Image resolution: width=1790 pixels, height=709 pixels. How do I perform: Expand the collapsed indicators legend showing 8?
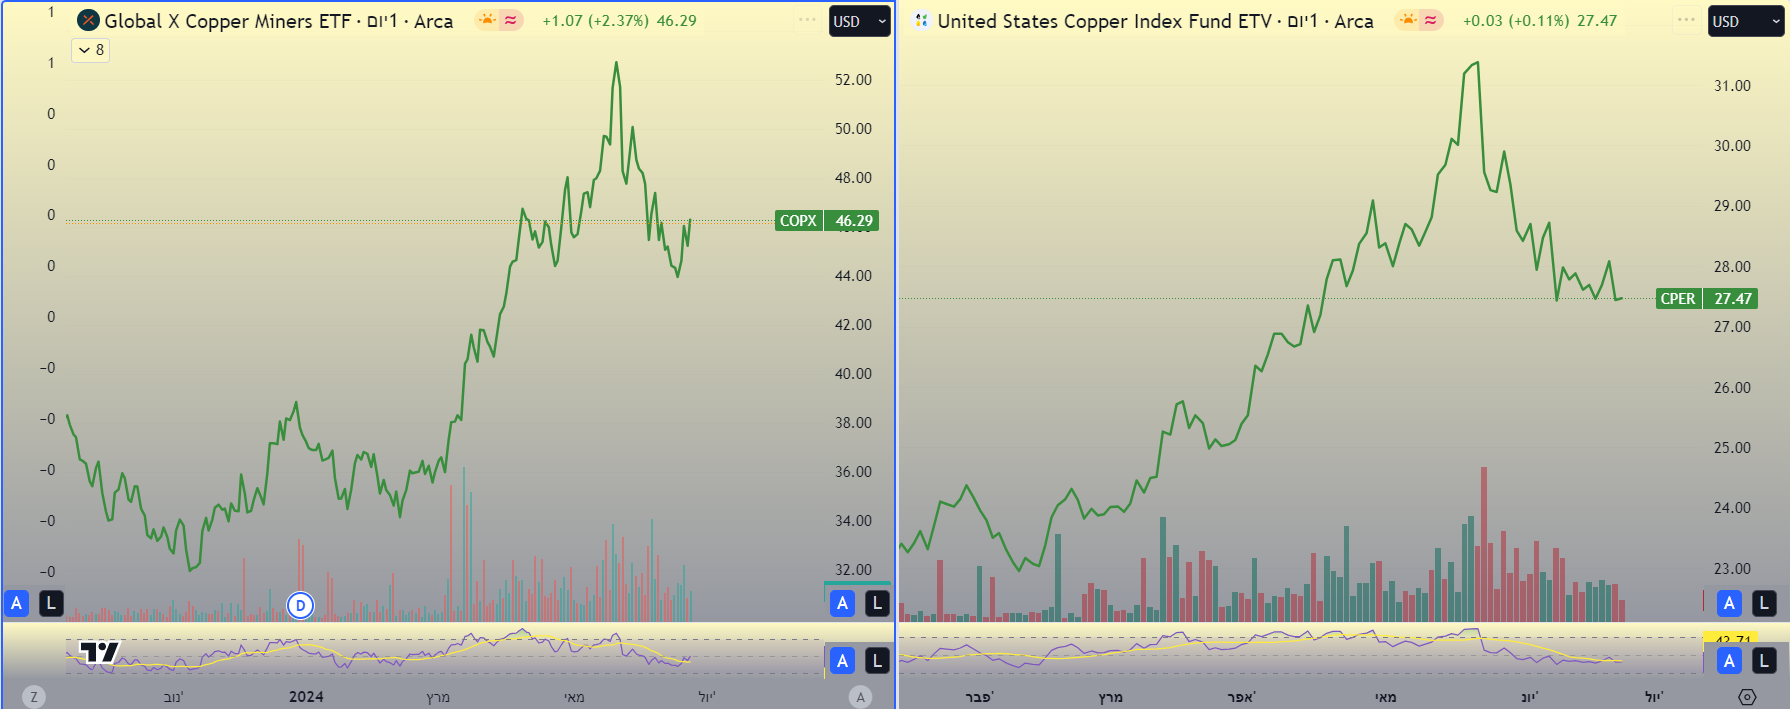(91, 50)
